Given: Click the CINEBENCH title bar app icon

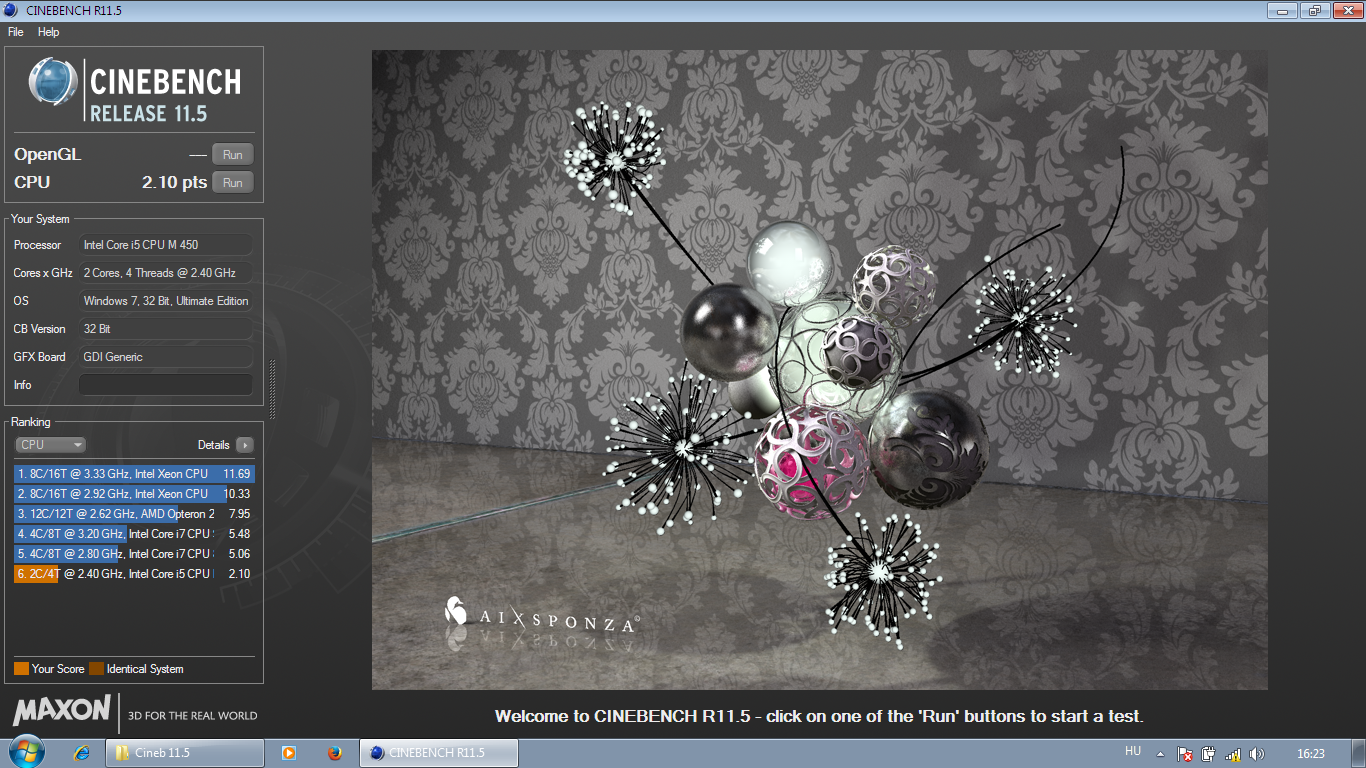Looking at the screenshot, I should point(12,10).
